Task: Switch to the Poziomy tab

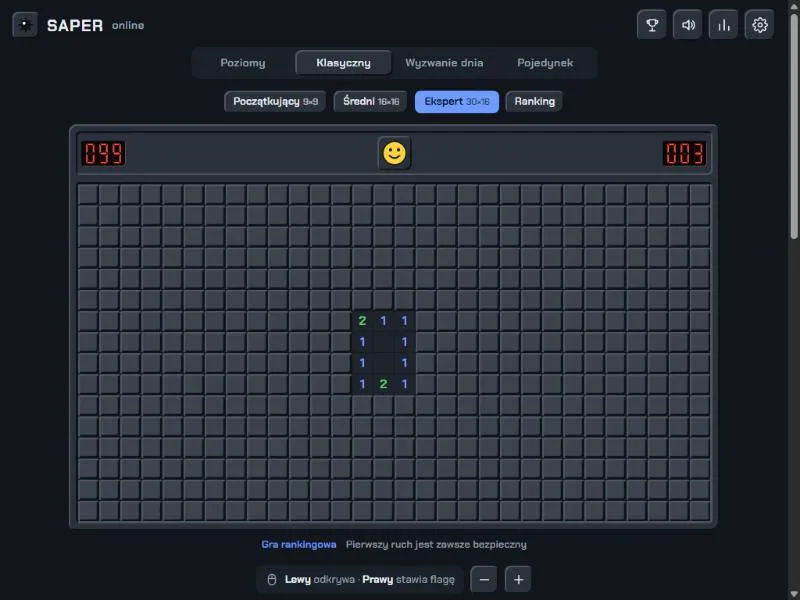Action: tap(243, 63)
